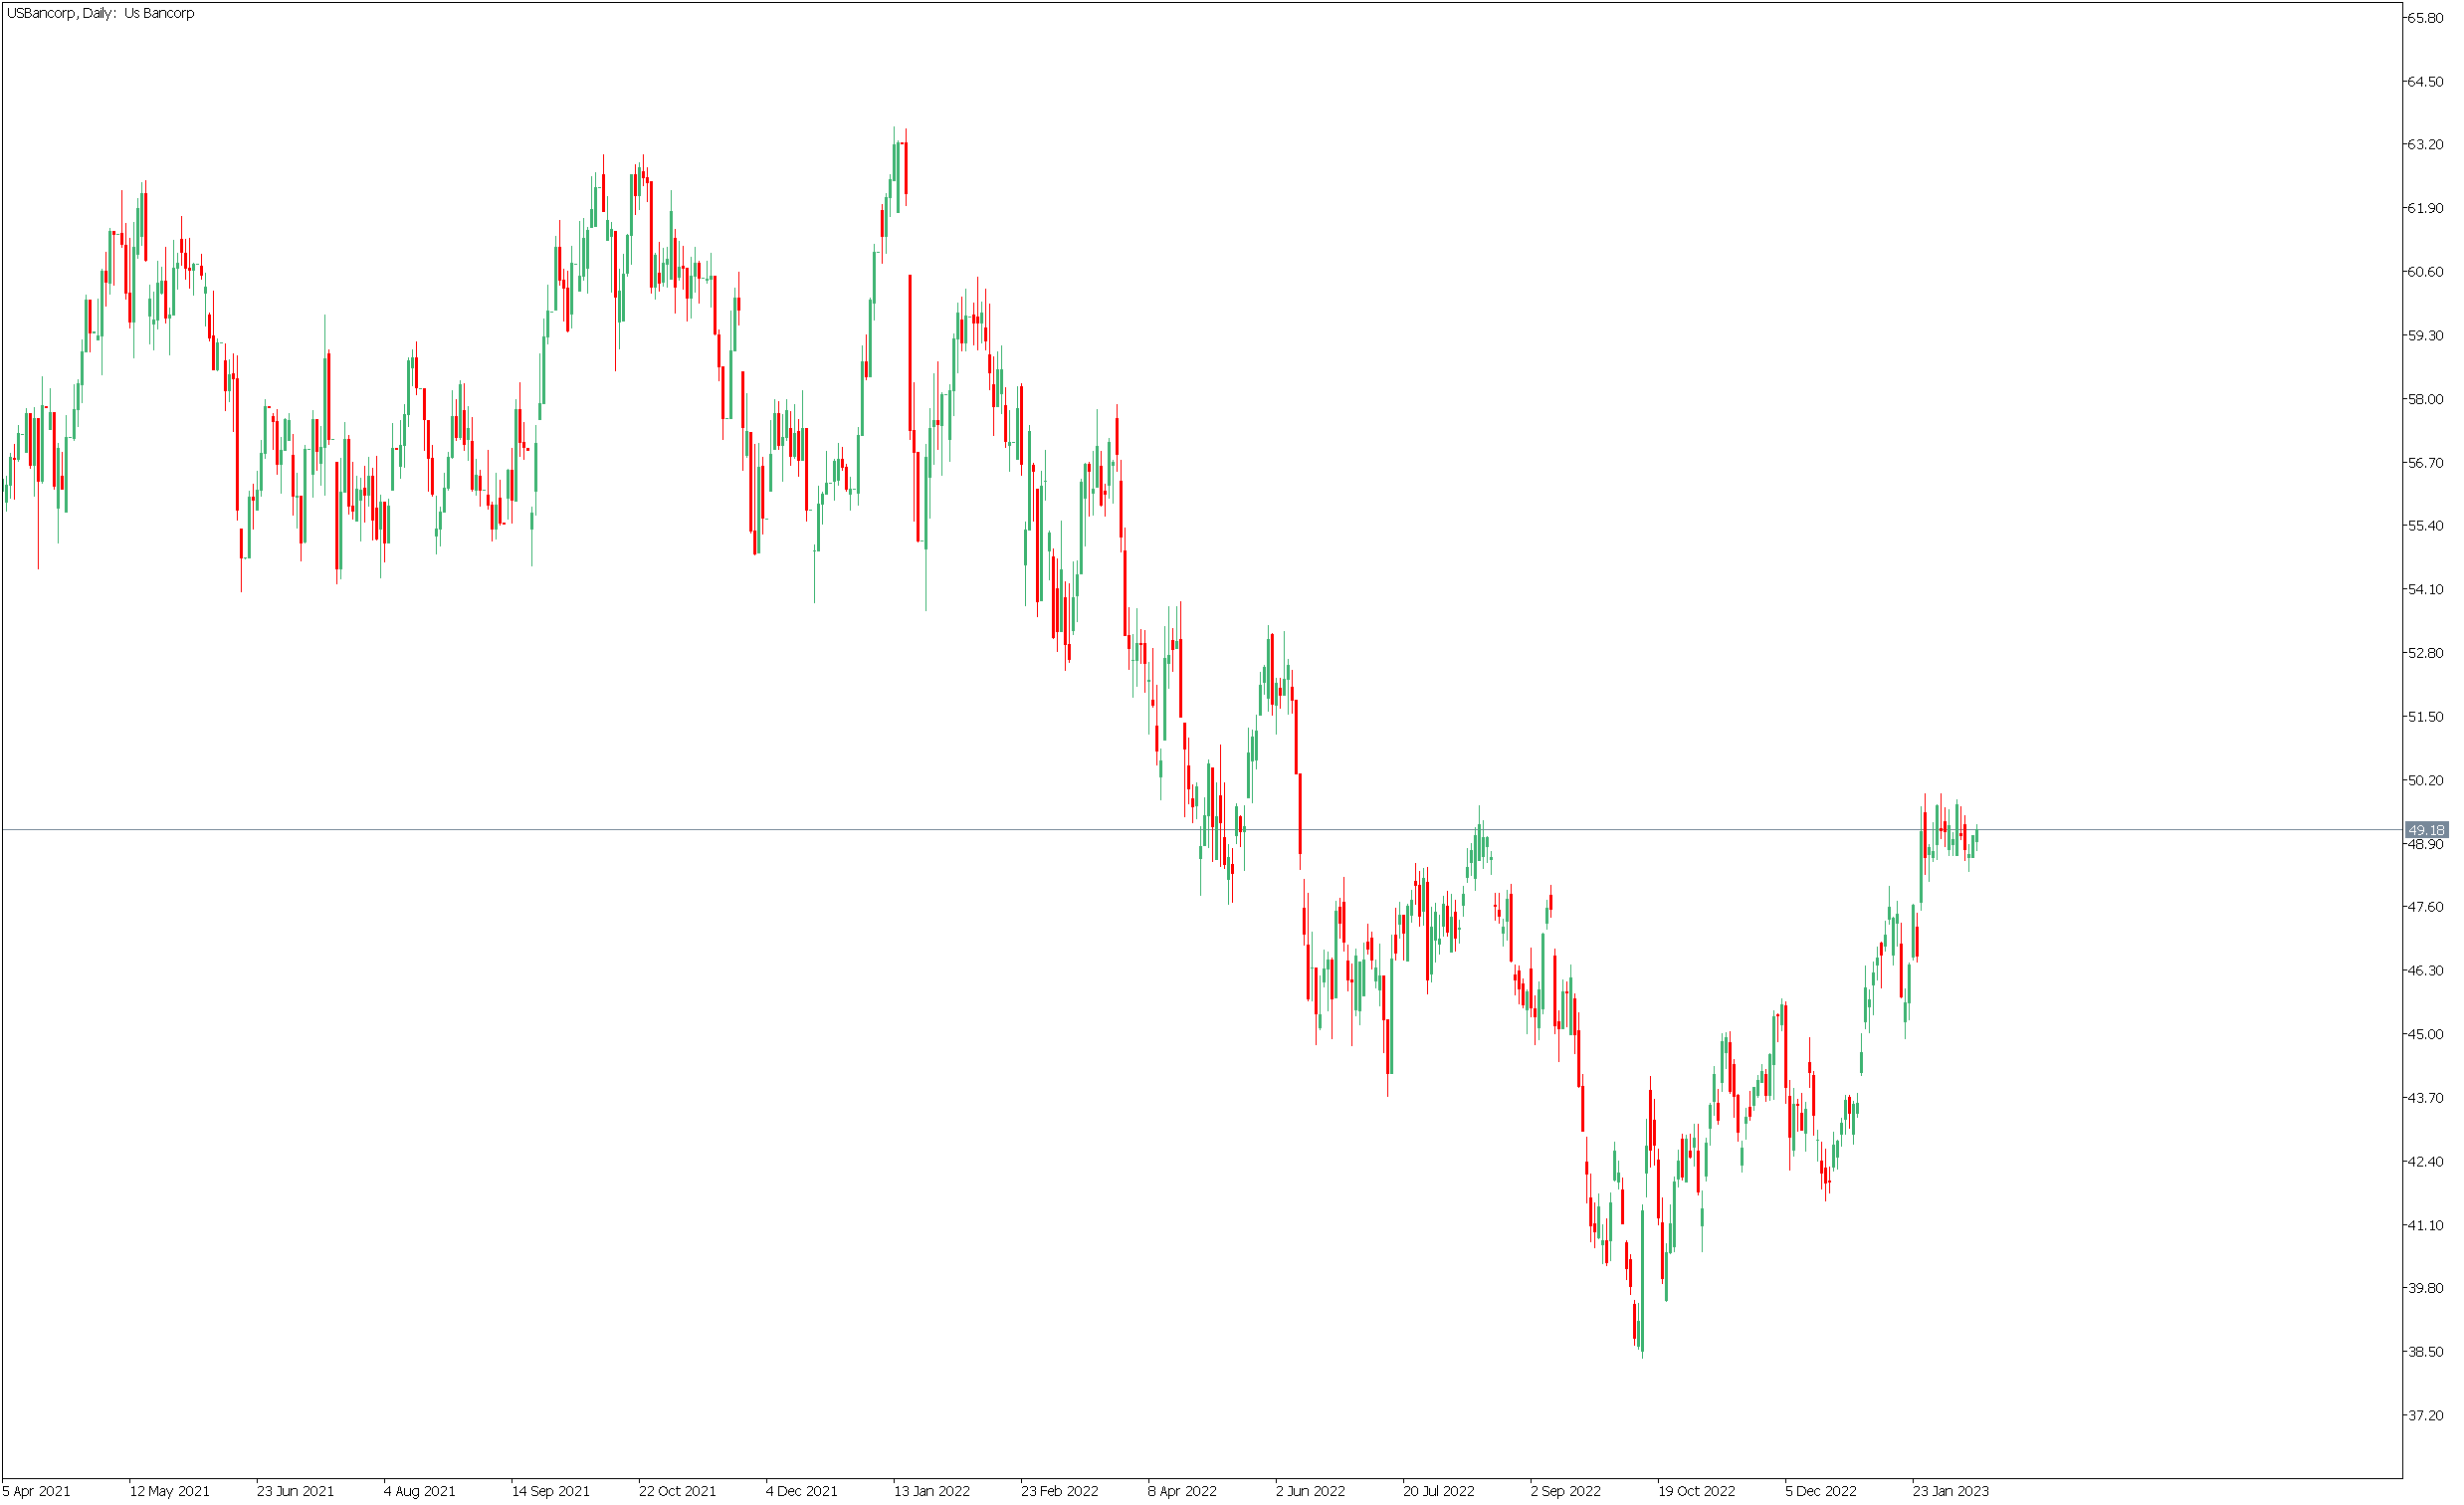Click the 23 Feb 2022 date label
The width and height of the screenshot is (2464, 1505).
point(1061,1493)
